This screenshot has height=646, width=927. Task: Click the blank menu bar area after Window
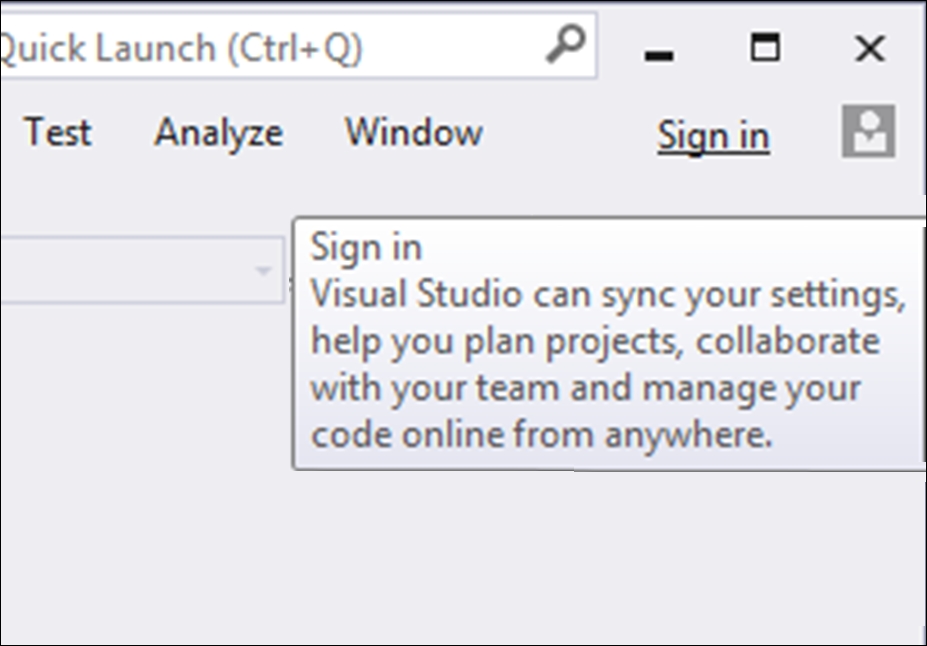tap(568, 133)
